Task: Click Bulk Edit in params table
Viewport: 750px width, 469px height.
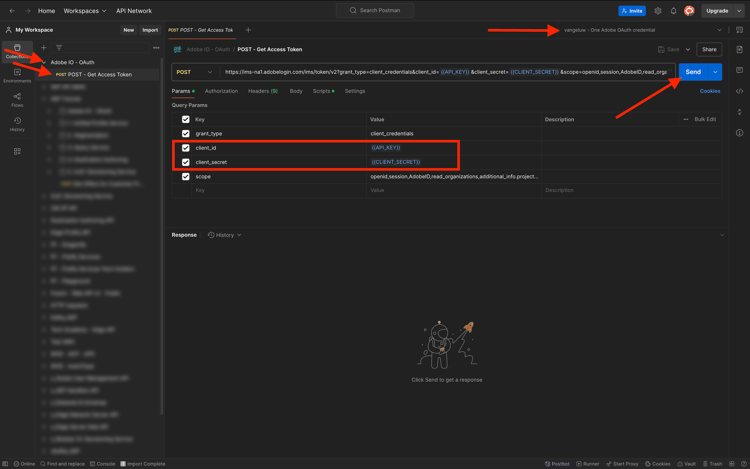Action: pos(705,119)
